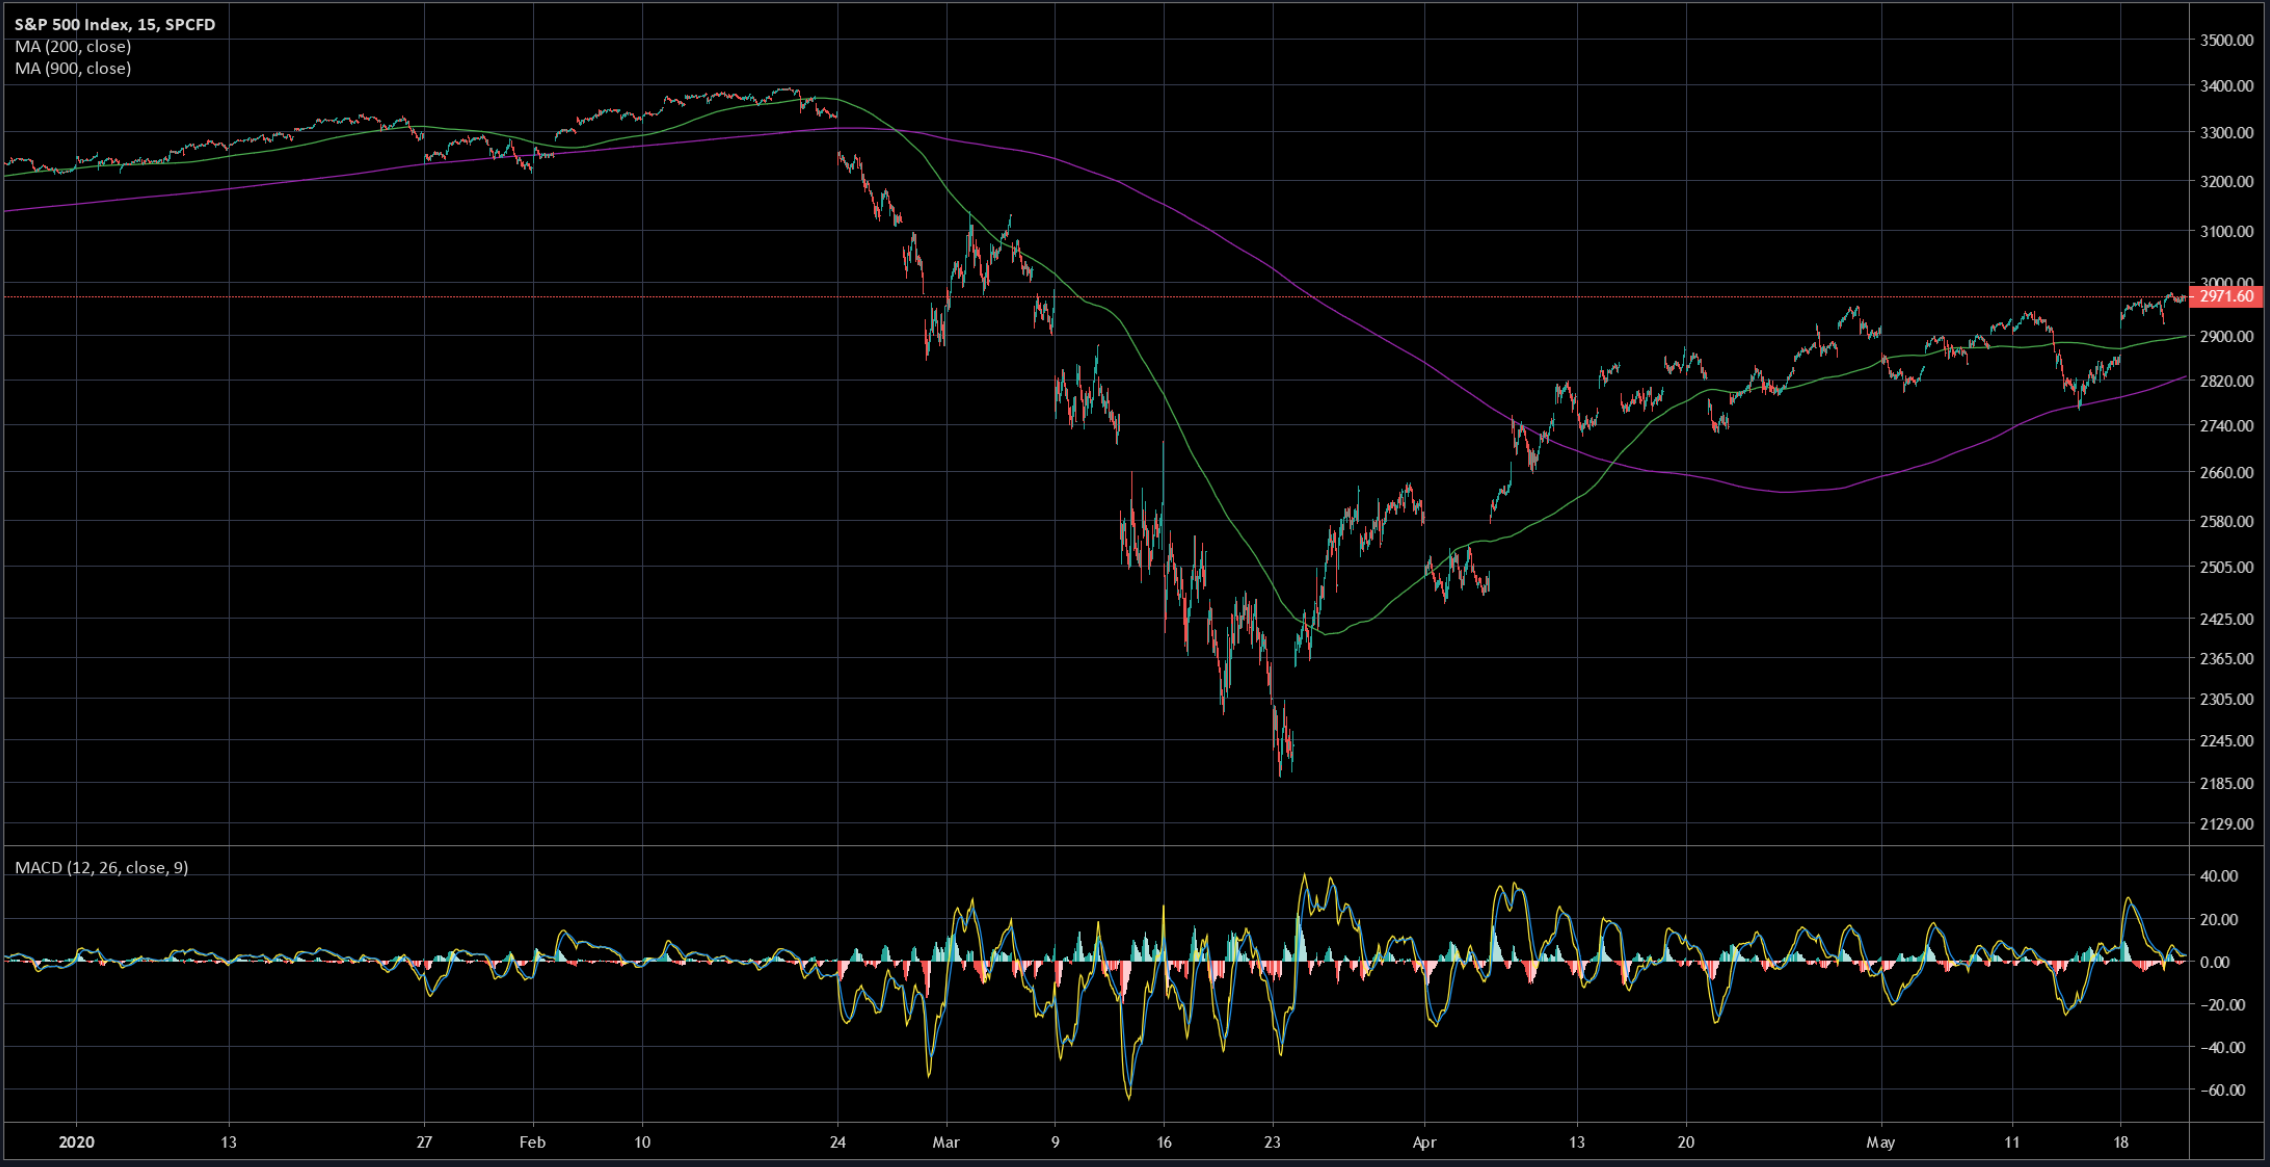This screenshot has width=2270, height=1167.
Task: Click the 20 April date label
Action: click(1686, 1142)
